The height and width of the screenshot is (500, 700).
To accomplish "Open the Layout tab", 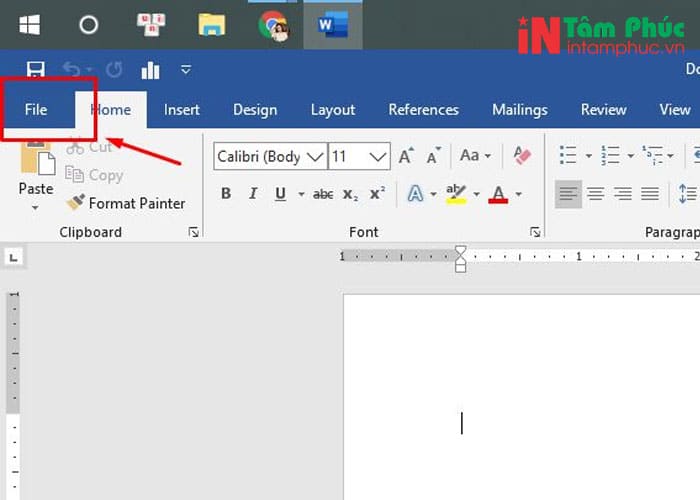I will [333, 110].
